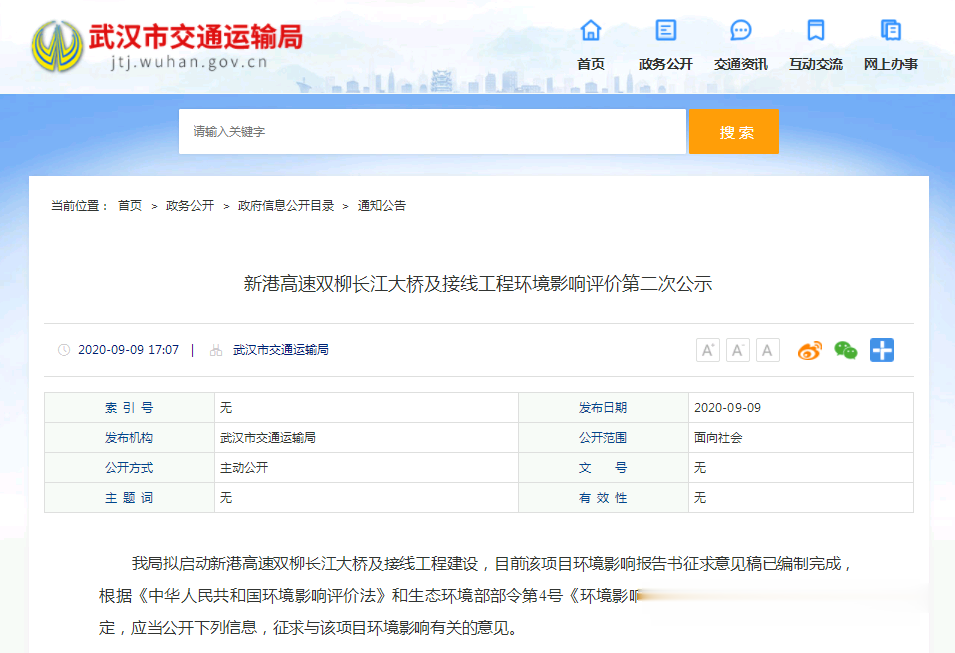This screenshot has height=653, width=955.
Task: Increase article font size with A+
Action: pos(708,350)
